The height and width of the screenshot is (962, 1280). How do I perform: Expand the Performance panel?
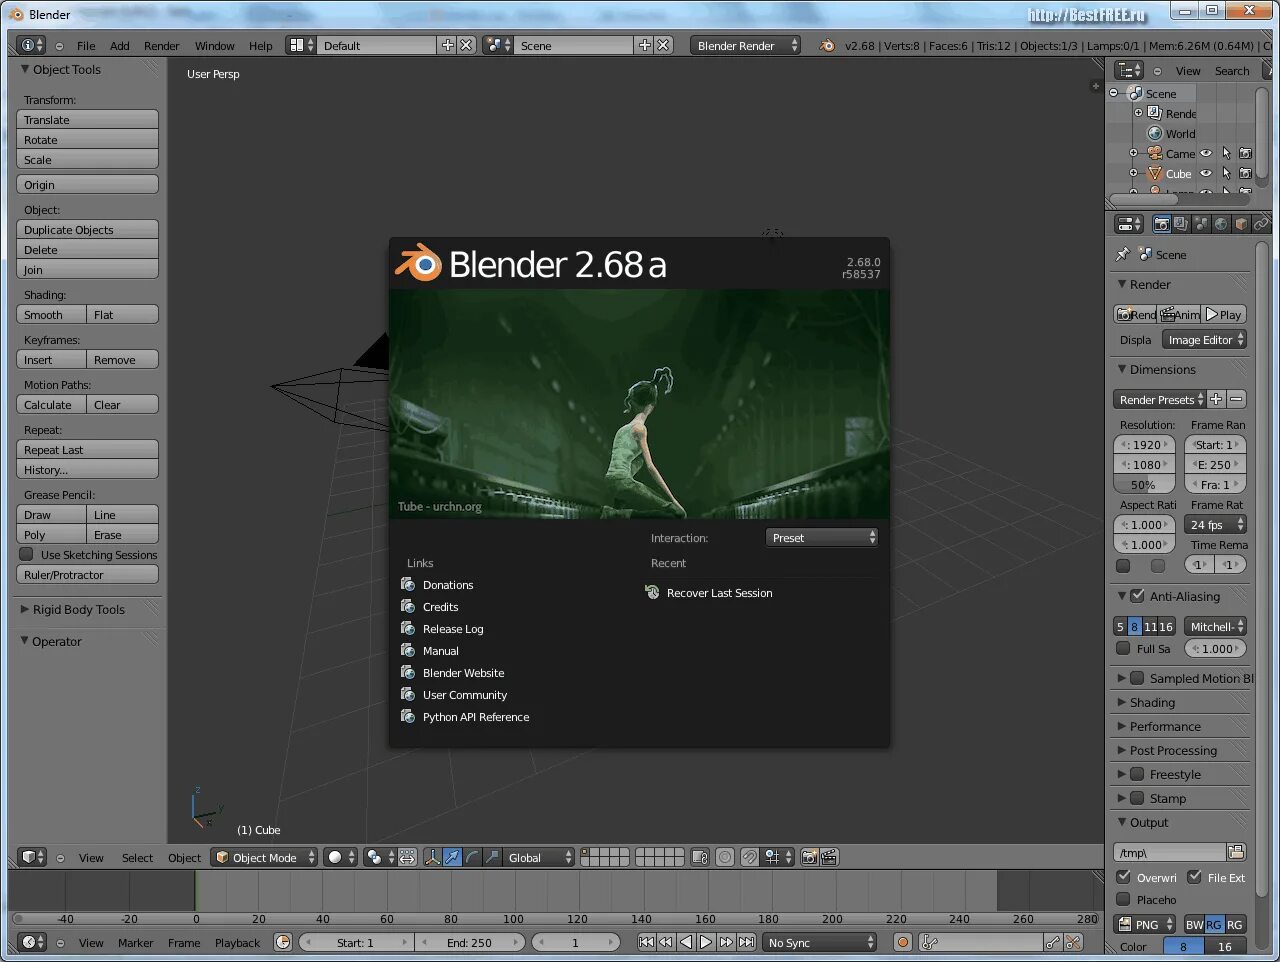coord(1165,726)
